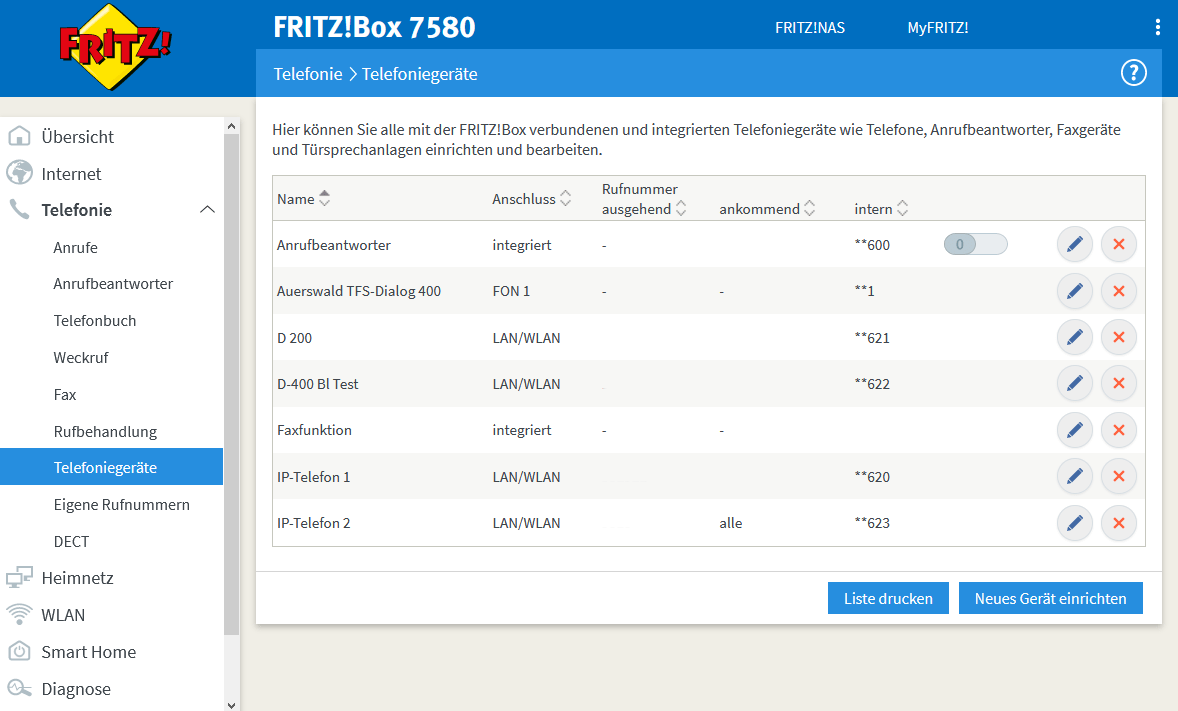Delete the D 200 device
The width and height of the screenshot is (1178, 711).
[1119, 337]
